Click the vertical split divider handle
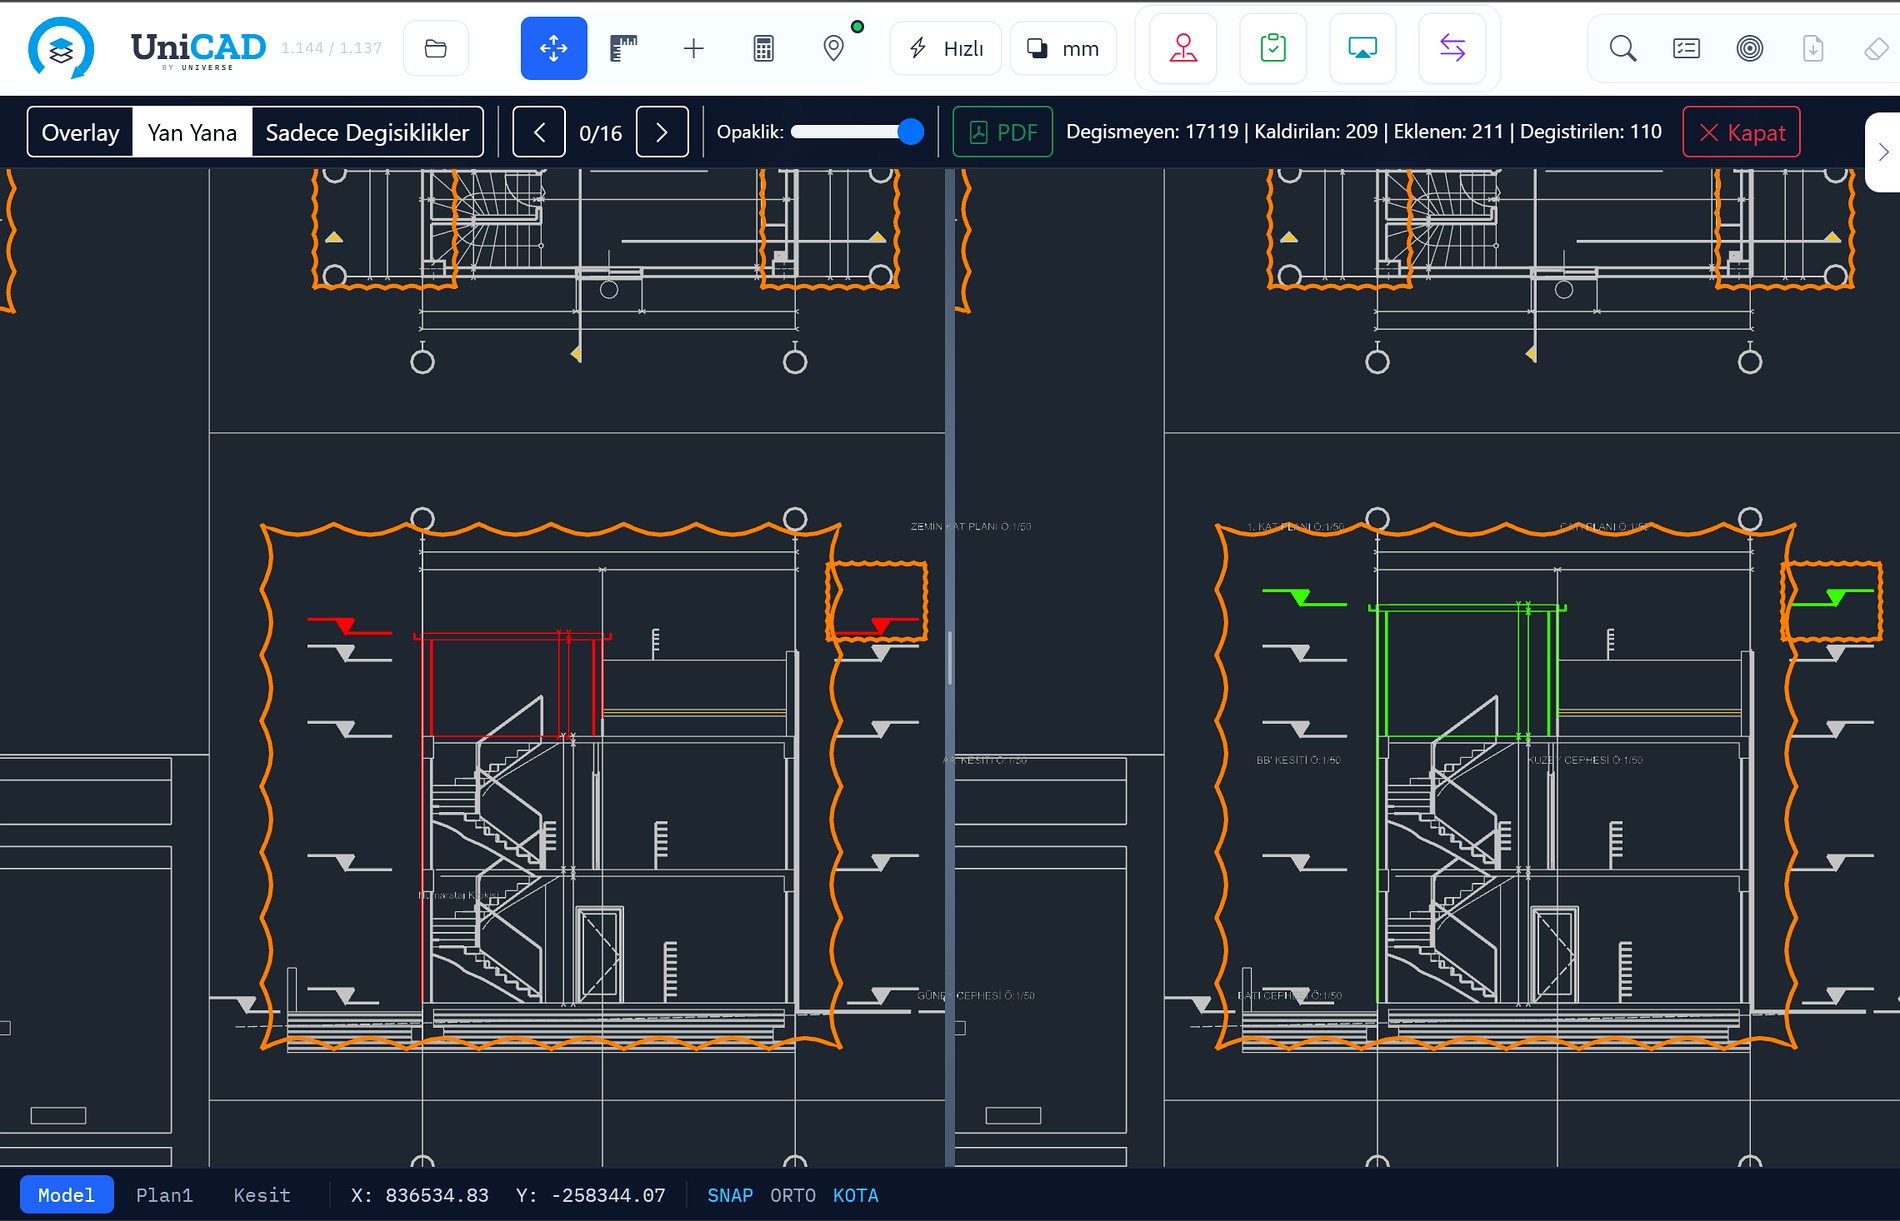The height and width of the screenshot is (1221, 1900). 949,657
